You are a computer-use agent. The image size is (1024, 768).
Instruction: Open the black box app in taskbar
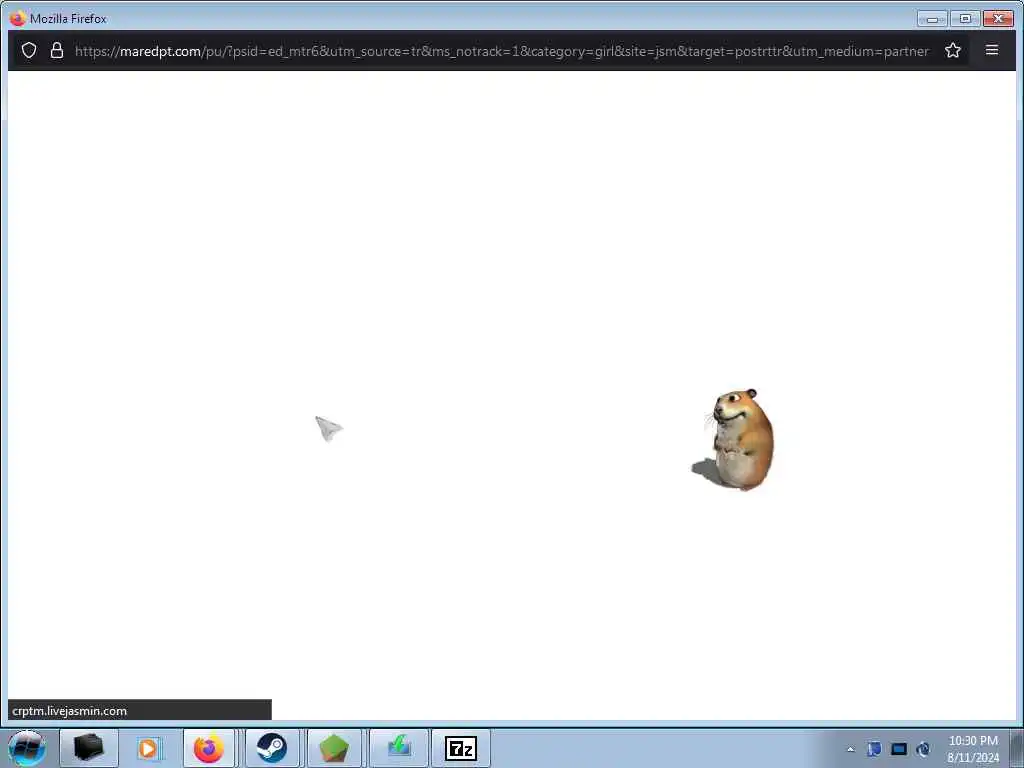click(x=89, y=748)
